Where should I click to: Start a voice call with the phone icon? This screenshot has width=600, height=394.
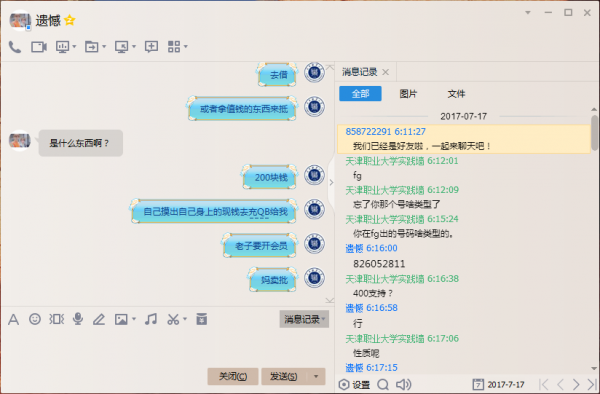click(15, 47)
